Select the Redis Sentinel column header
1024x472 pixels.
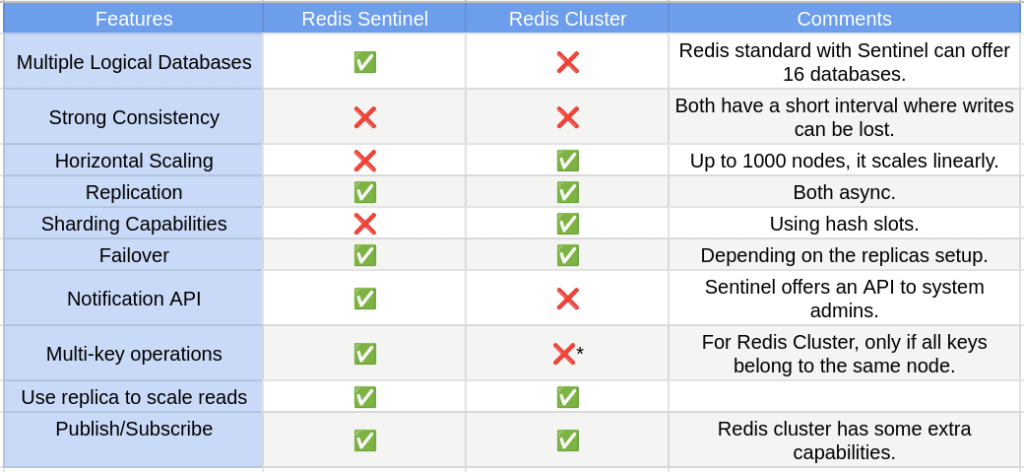364,18
